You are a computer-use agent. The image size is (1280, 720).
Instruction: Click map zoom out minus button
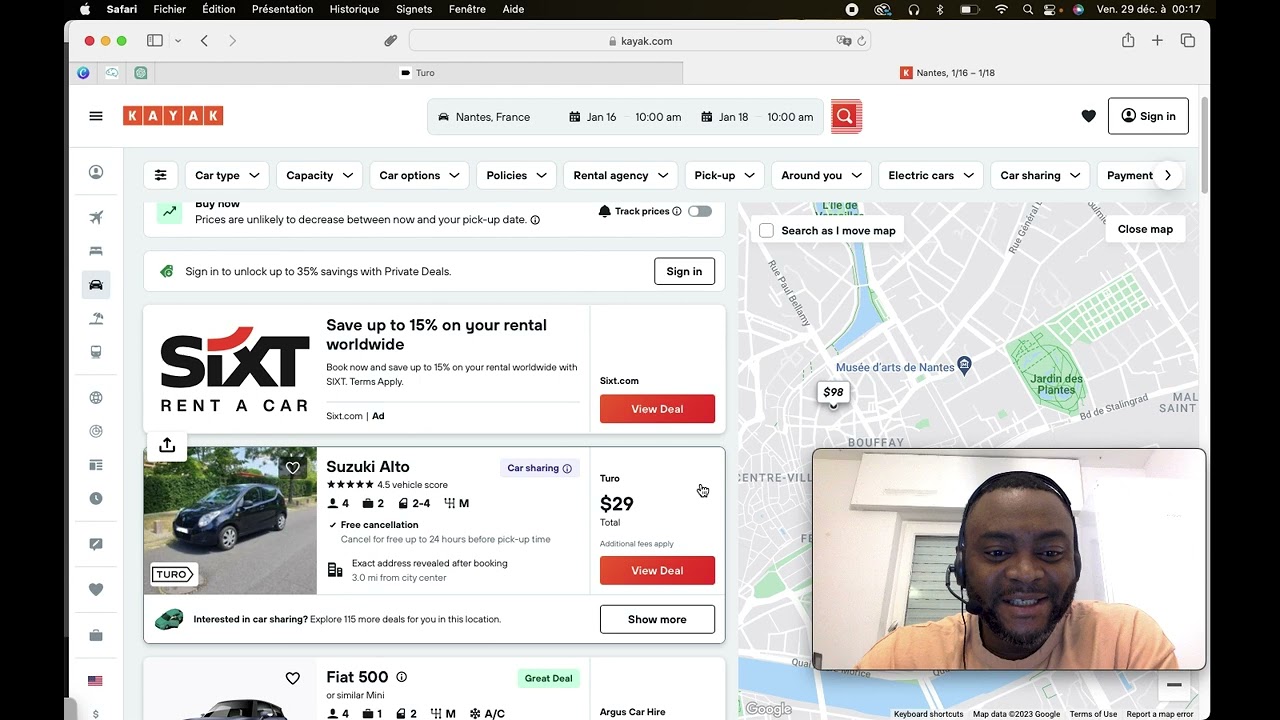pos(1174,685)
